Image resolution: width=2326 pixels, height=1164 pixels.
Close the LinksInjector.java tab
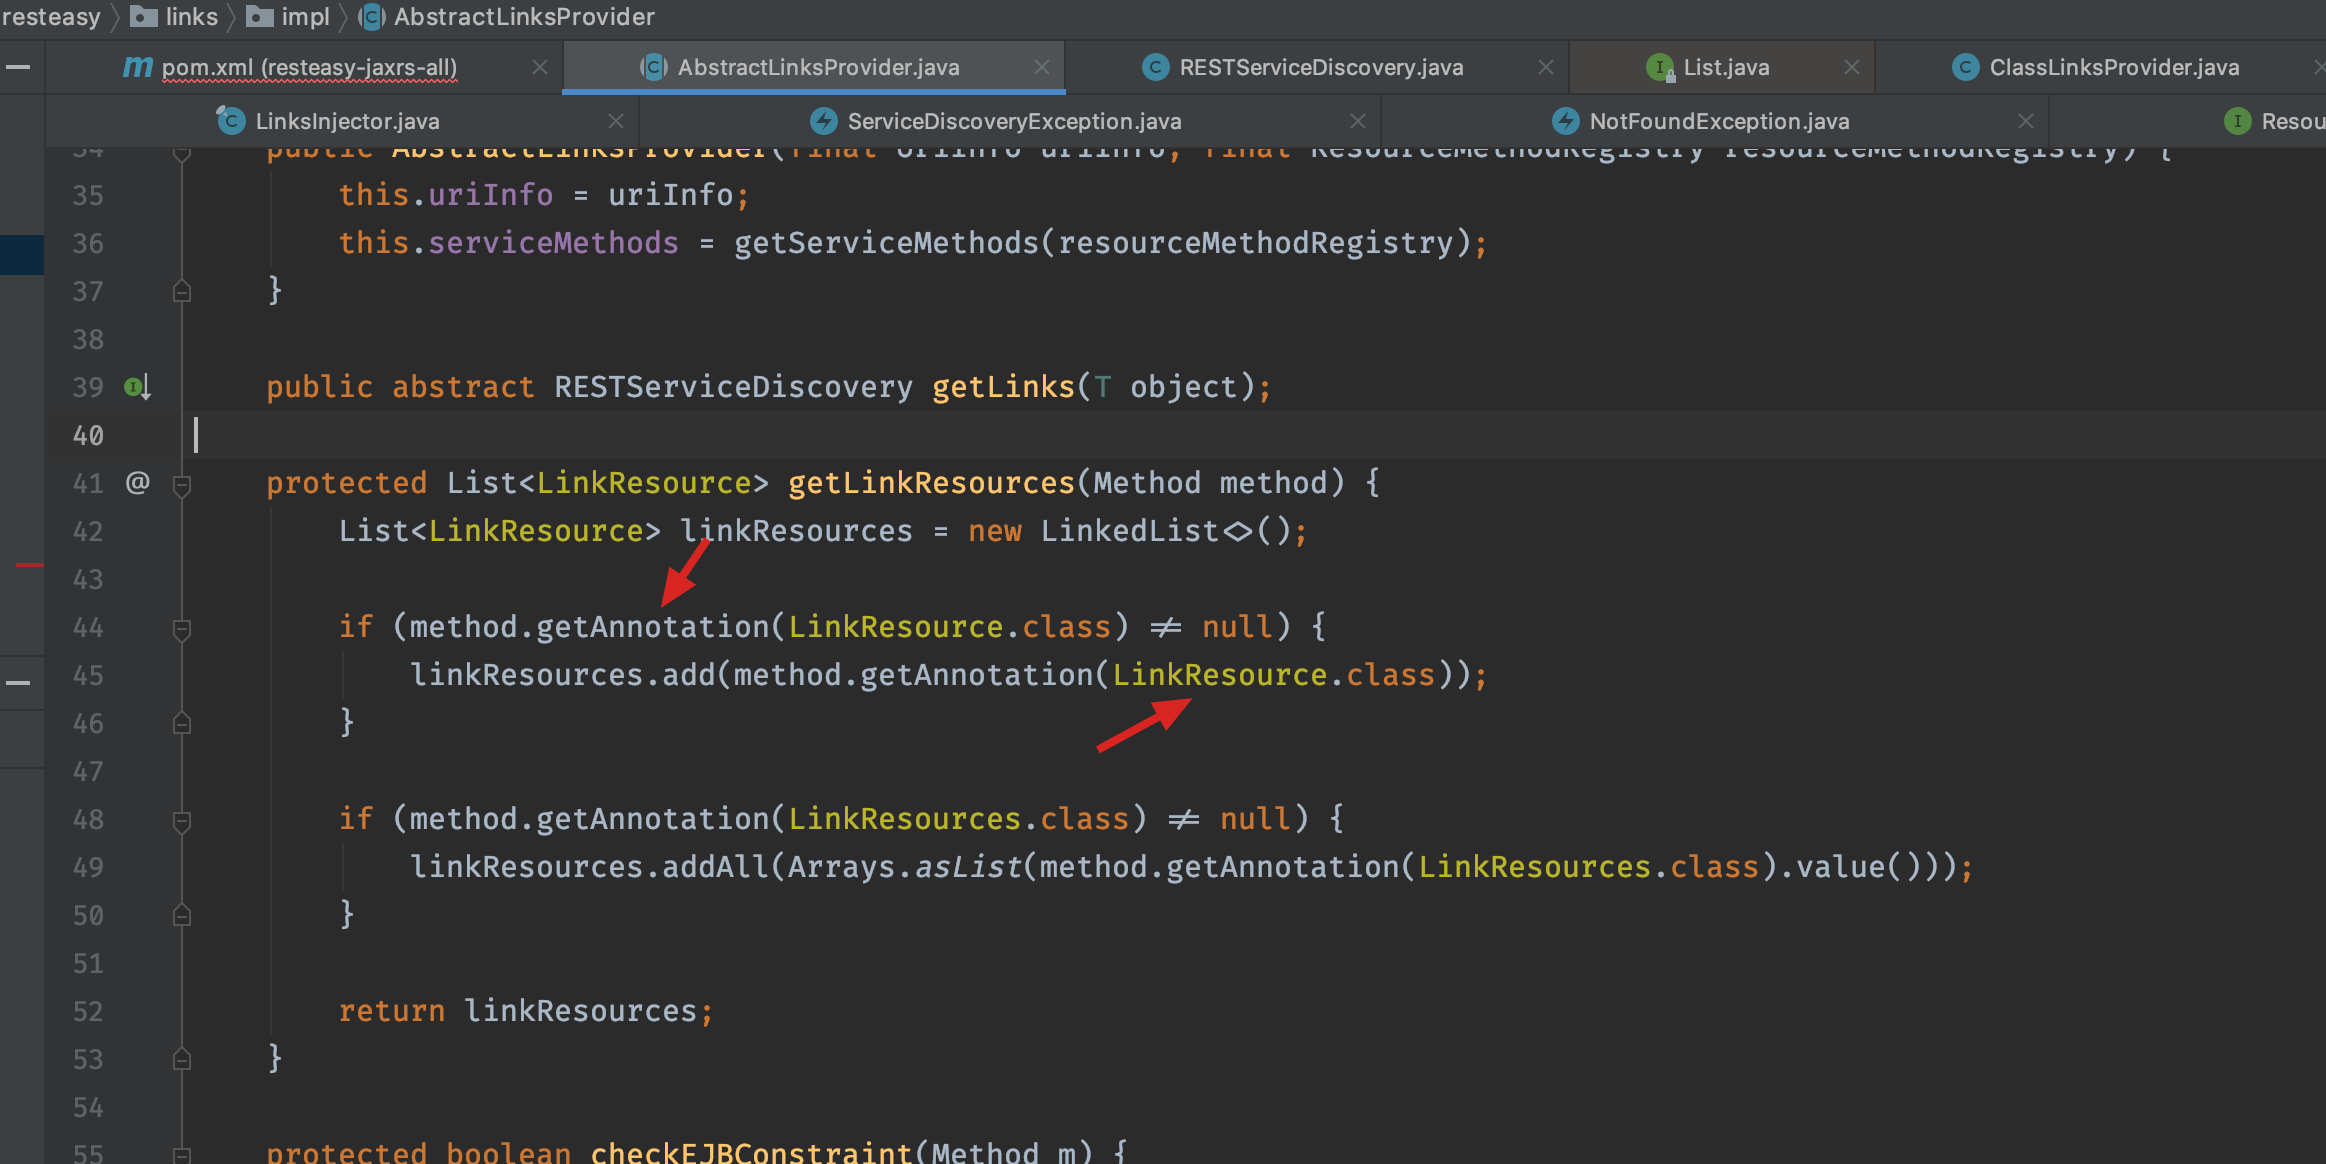pos(616,121)
